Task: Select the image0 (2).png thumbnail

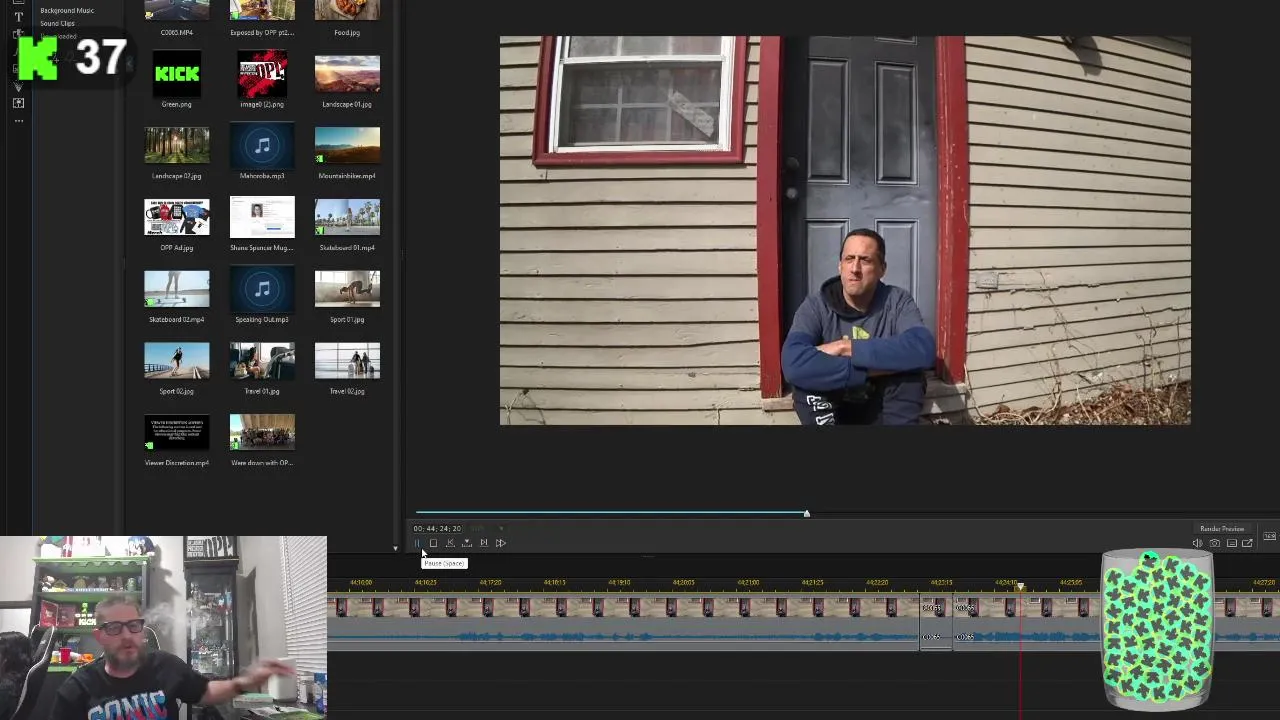Action: click(x=262, y=74)
